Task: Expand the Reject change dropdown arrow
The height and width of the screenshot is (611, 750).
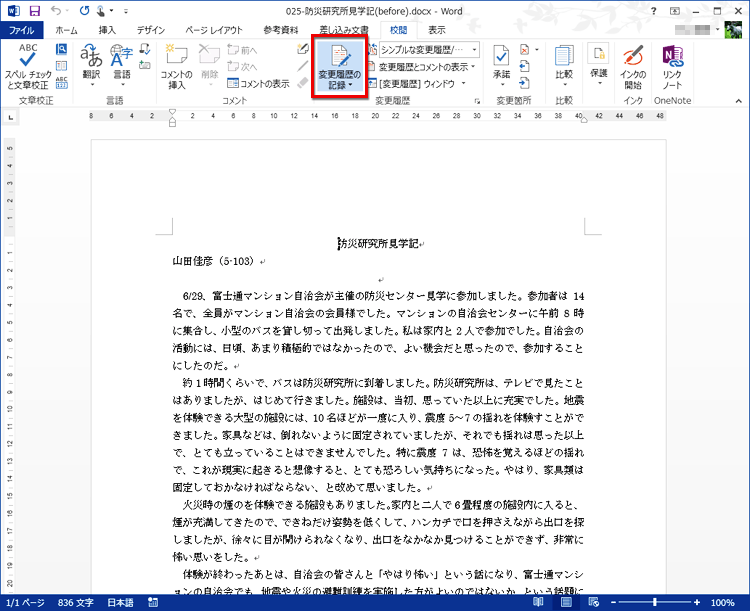Action: 537,49
